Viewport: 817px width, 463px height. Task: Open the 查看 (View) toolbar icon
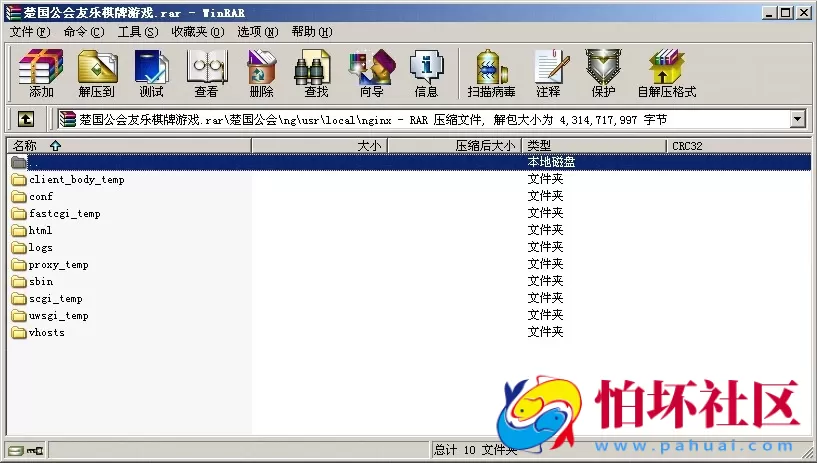click(206, 73)
